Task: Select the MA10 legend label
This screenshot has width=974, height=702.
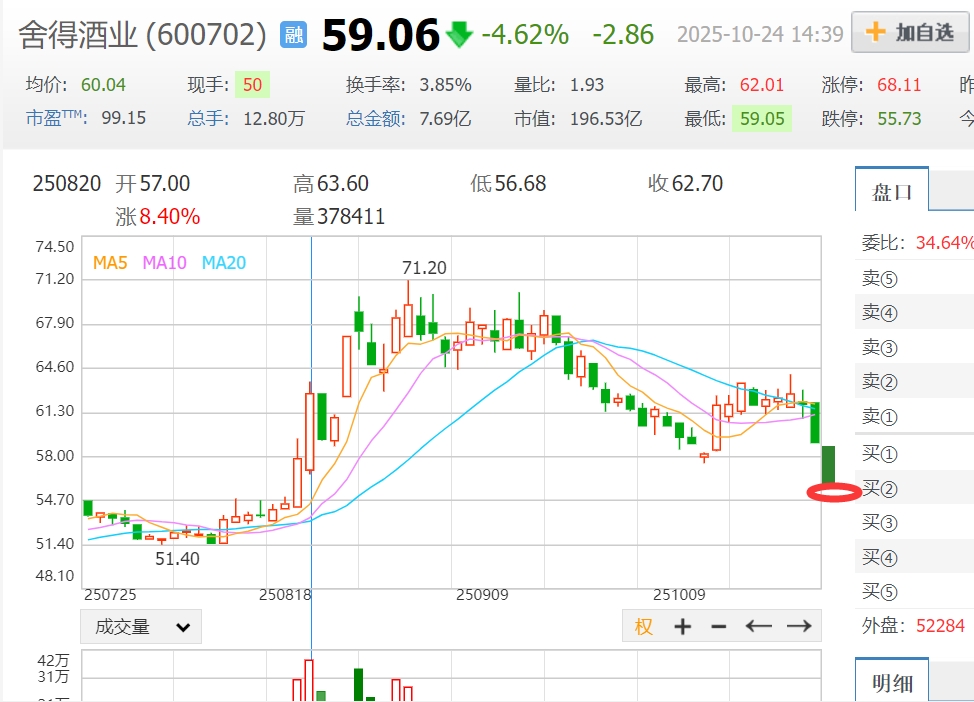Action: coord(165,263)
